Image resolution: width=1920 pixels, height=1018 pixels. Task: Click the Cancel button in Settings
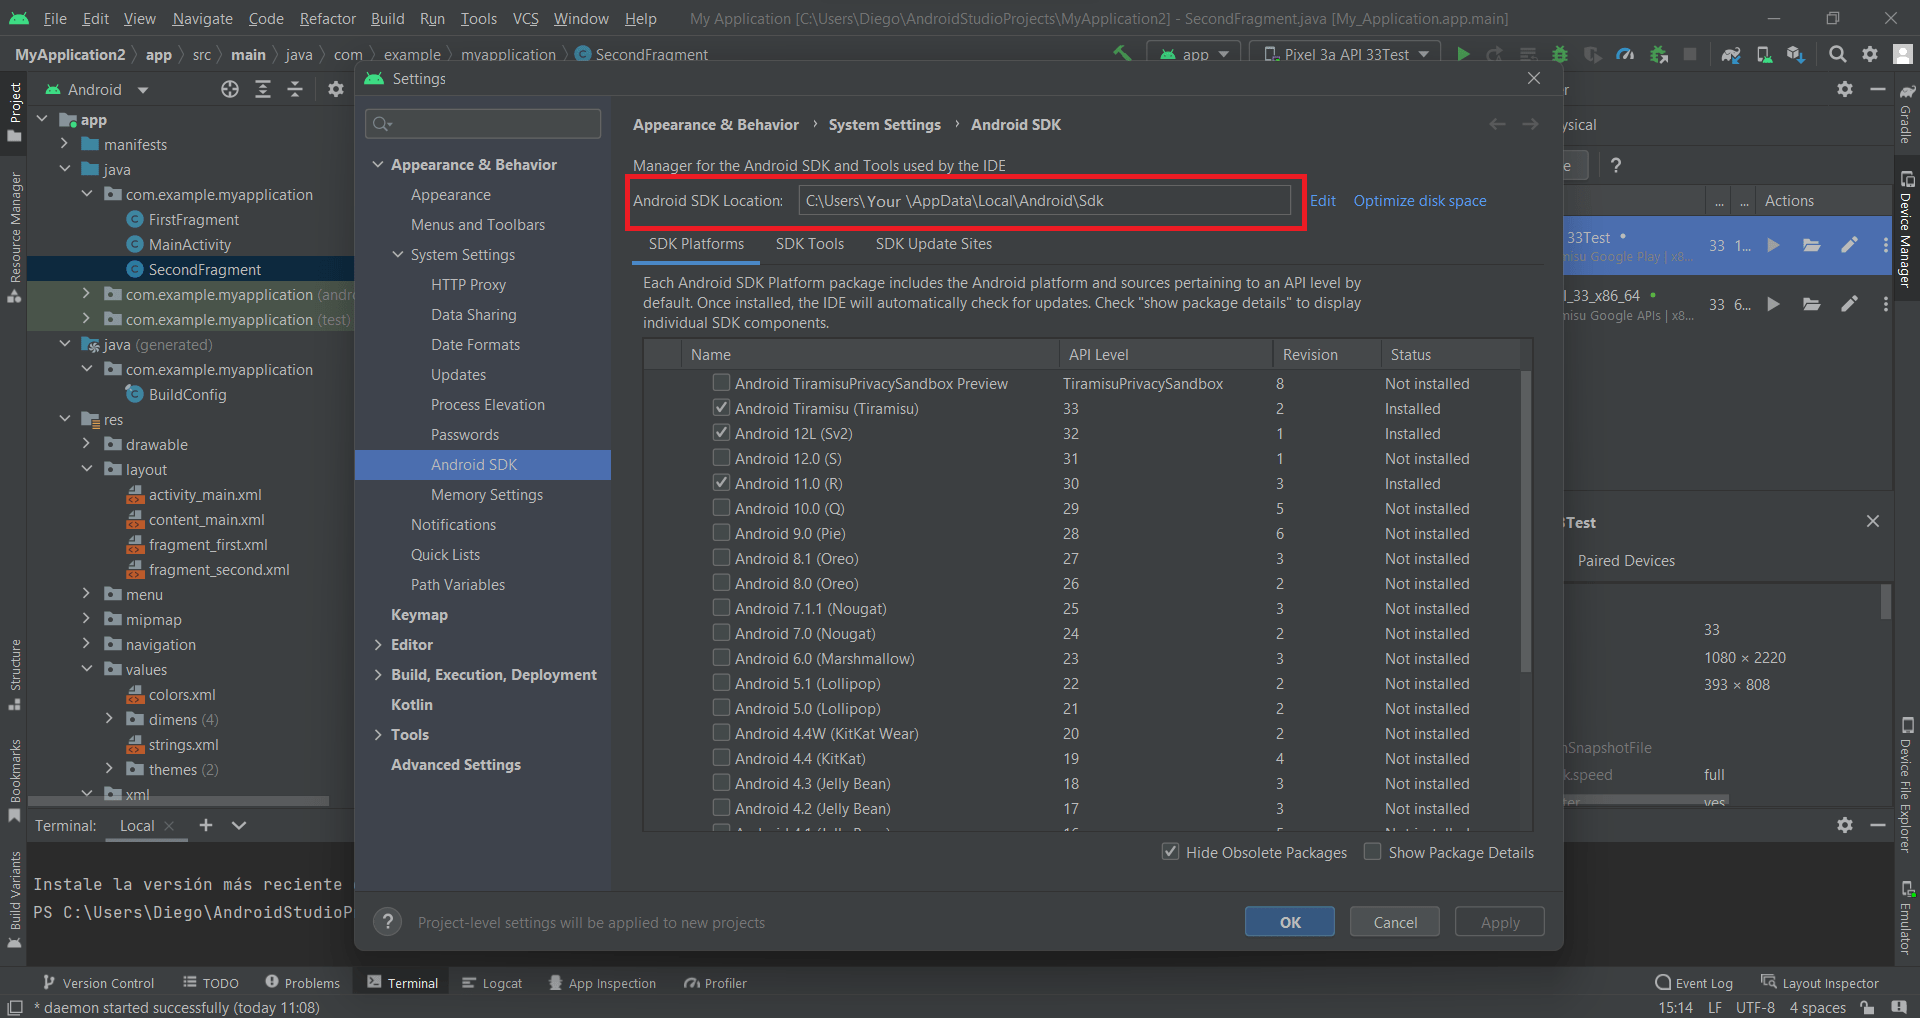(1395, 922)
